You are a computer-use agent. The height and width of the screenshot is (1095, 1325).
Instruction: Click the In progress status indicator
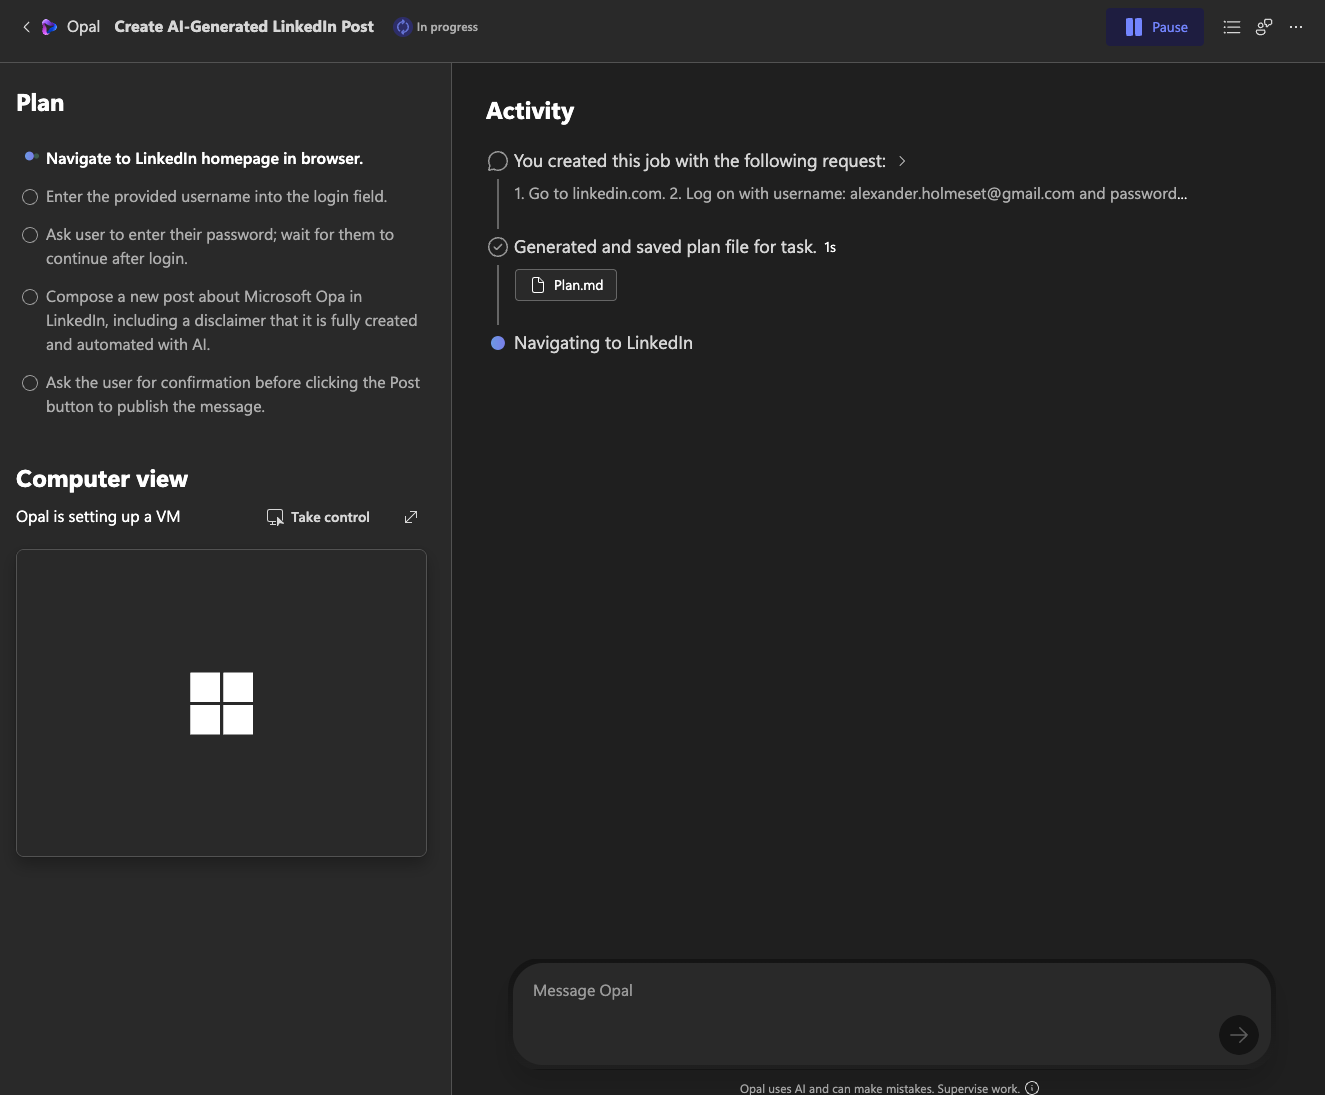[437, 27]
